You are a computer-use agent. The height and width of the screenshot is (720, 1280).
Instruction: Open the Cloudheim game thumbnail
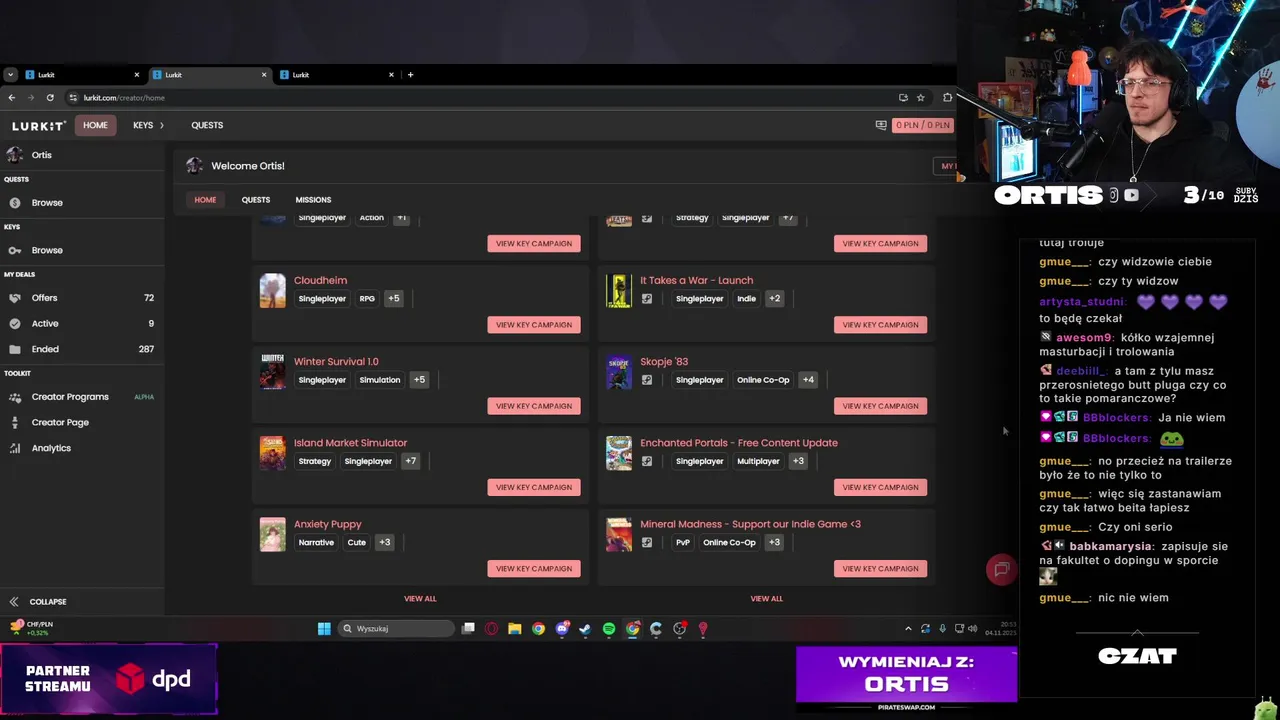pos(272,291)
